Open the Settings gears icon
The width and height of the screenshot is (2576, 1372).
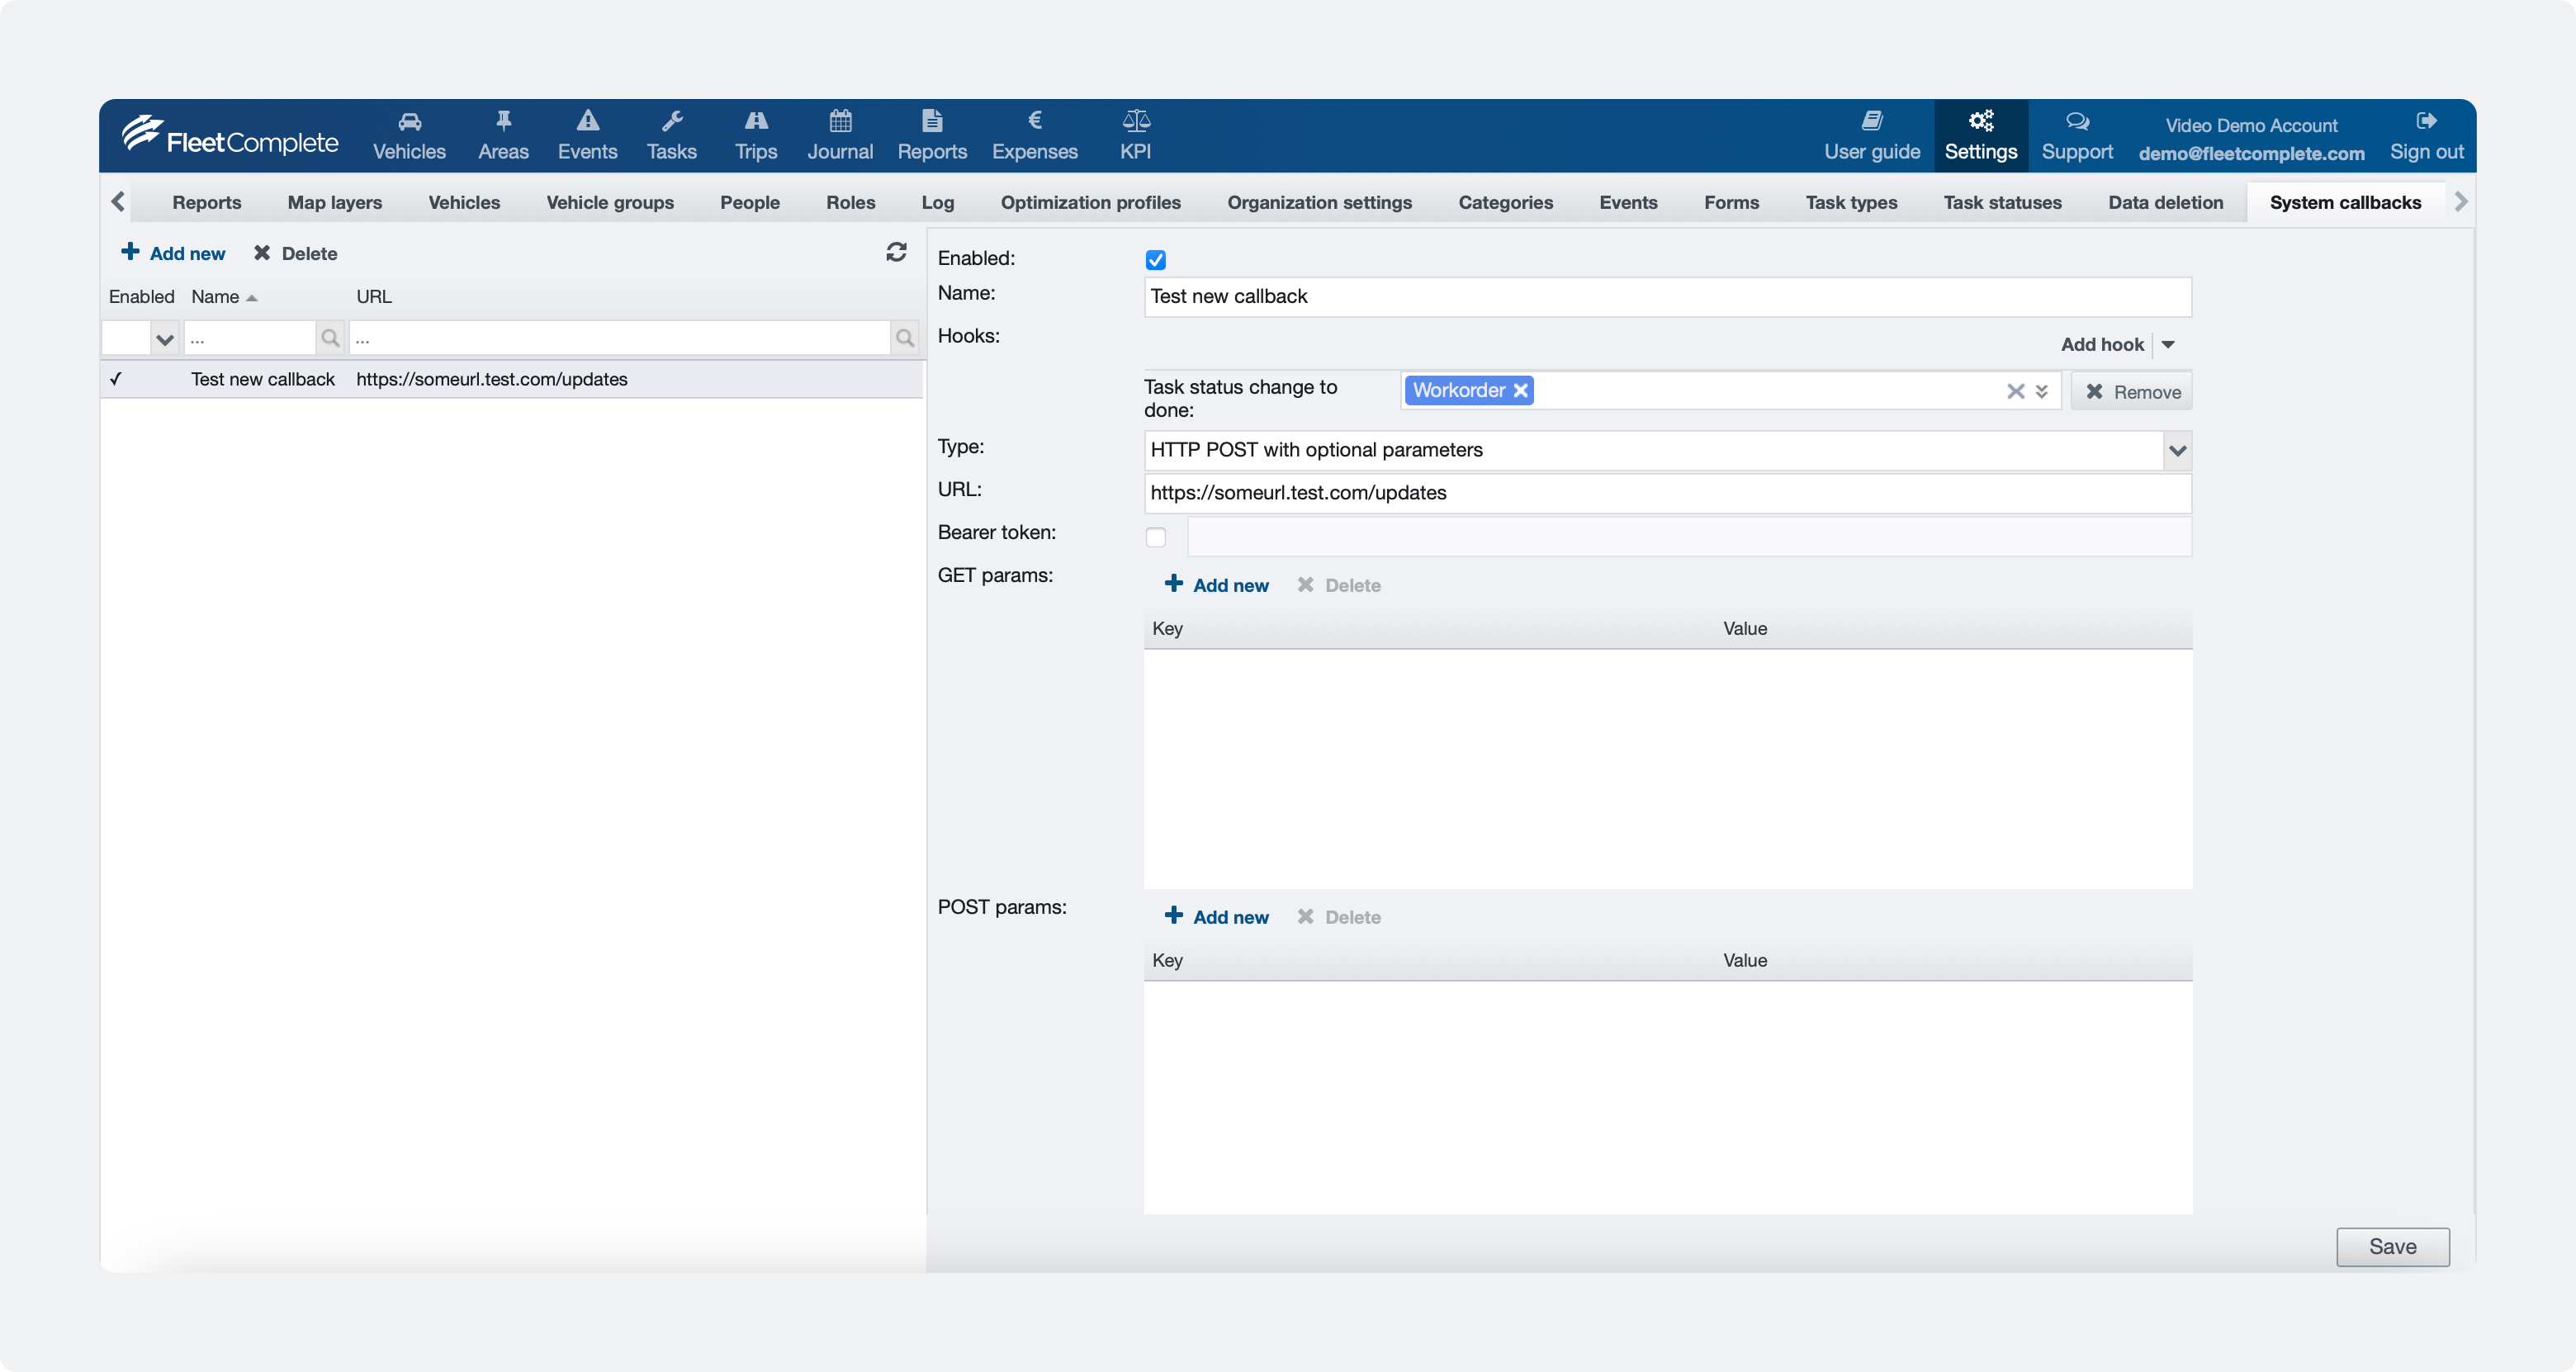click(1980, 121)
